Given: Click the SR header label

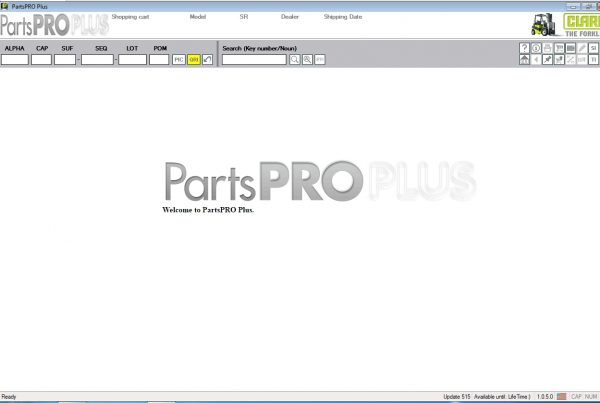Looking at the screenshot, I should tap(244, 17).
